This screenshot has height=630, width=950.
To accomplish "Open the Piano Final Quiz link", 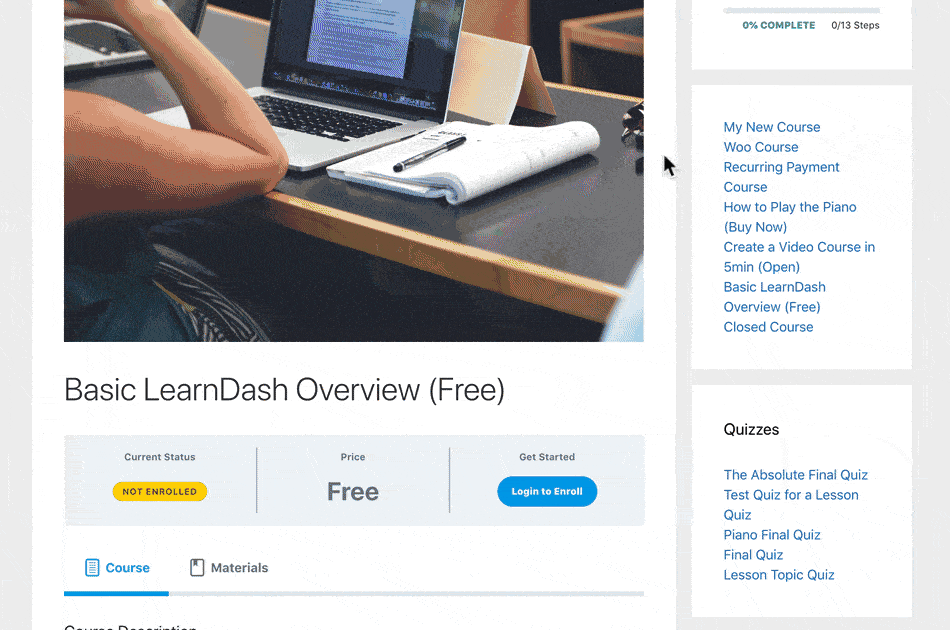I will [772, 535].
